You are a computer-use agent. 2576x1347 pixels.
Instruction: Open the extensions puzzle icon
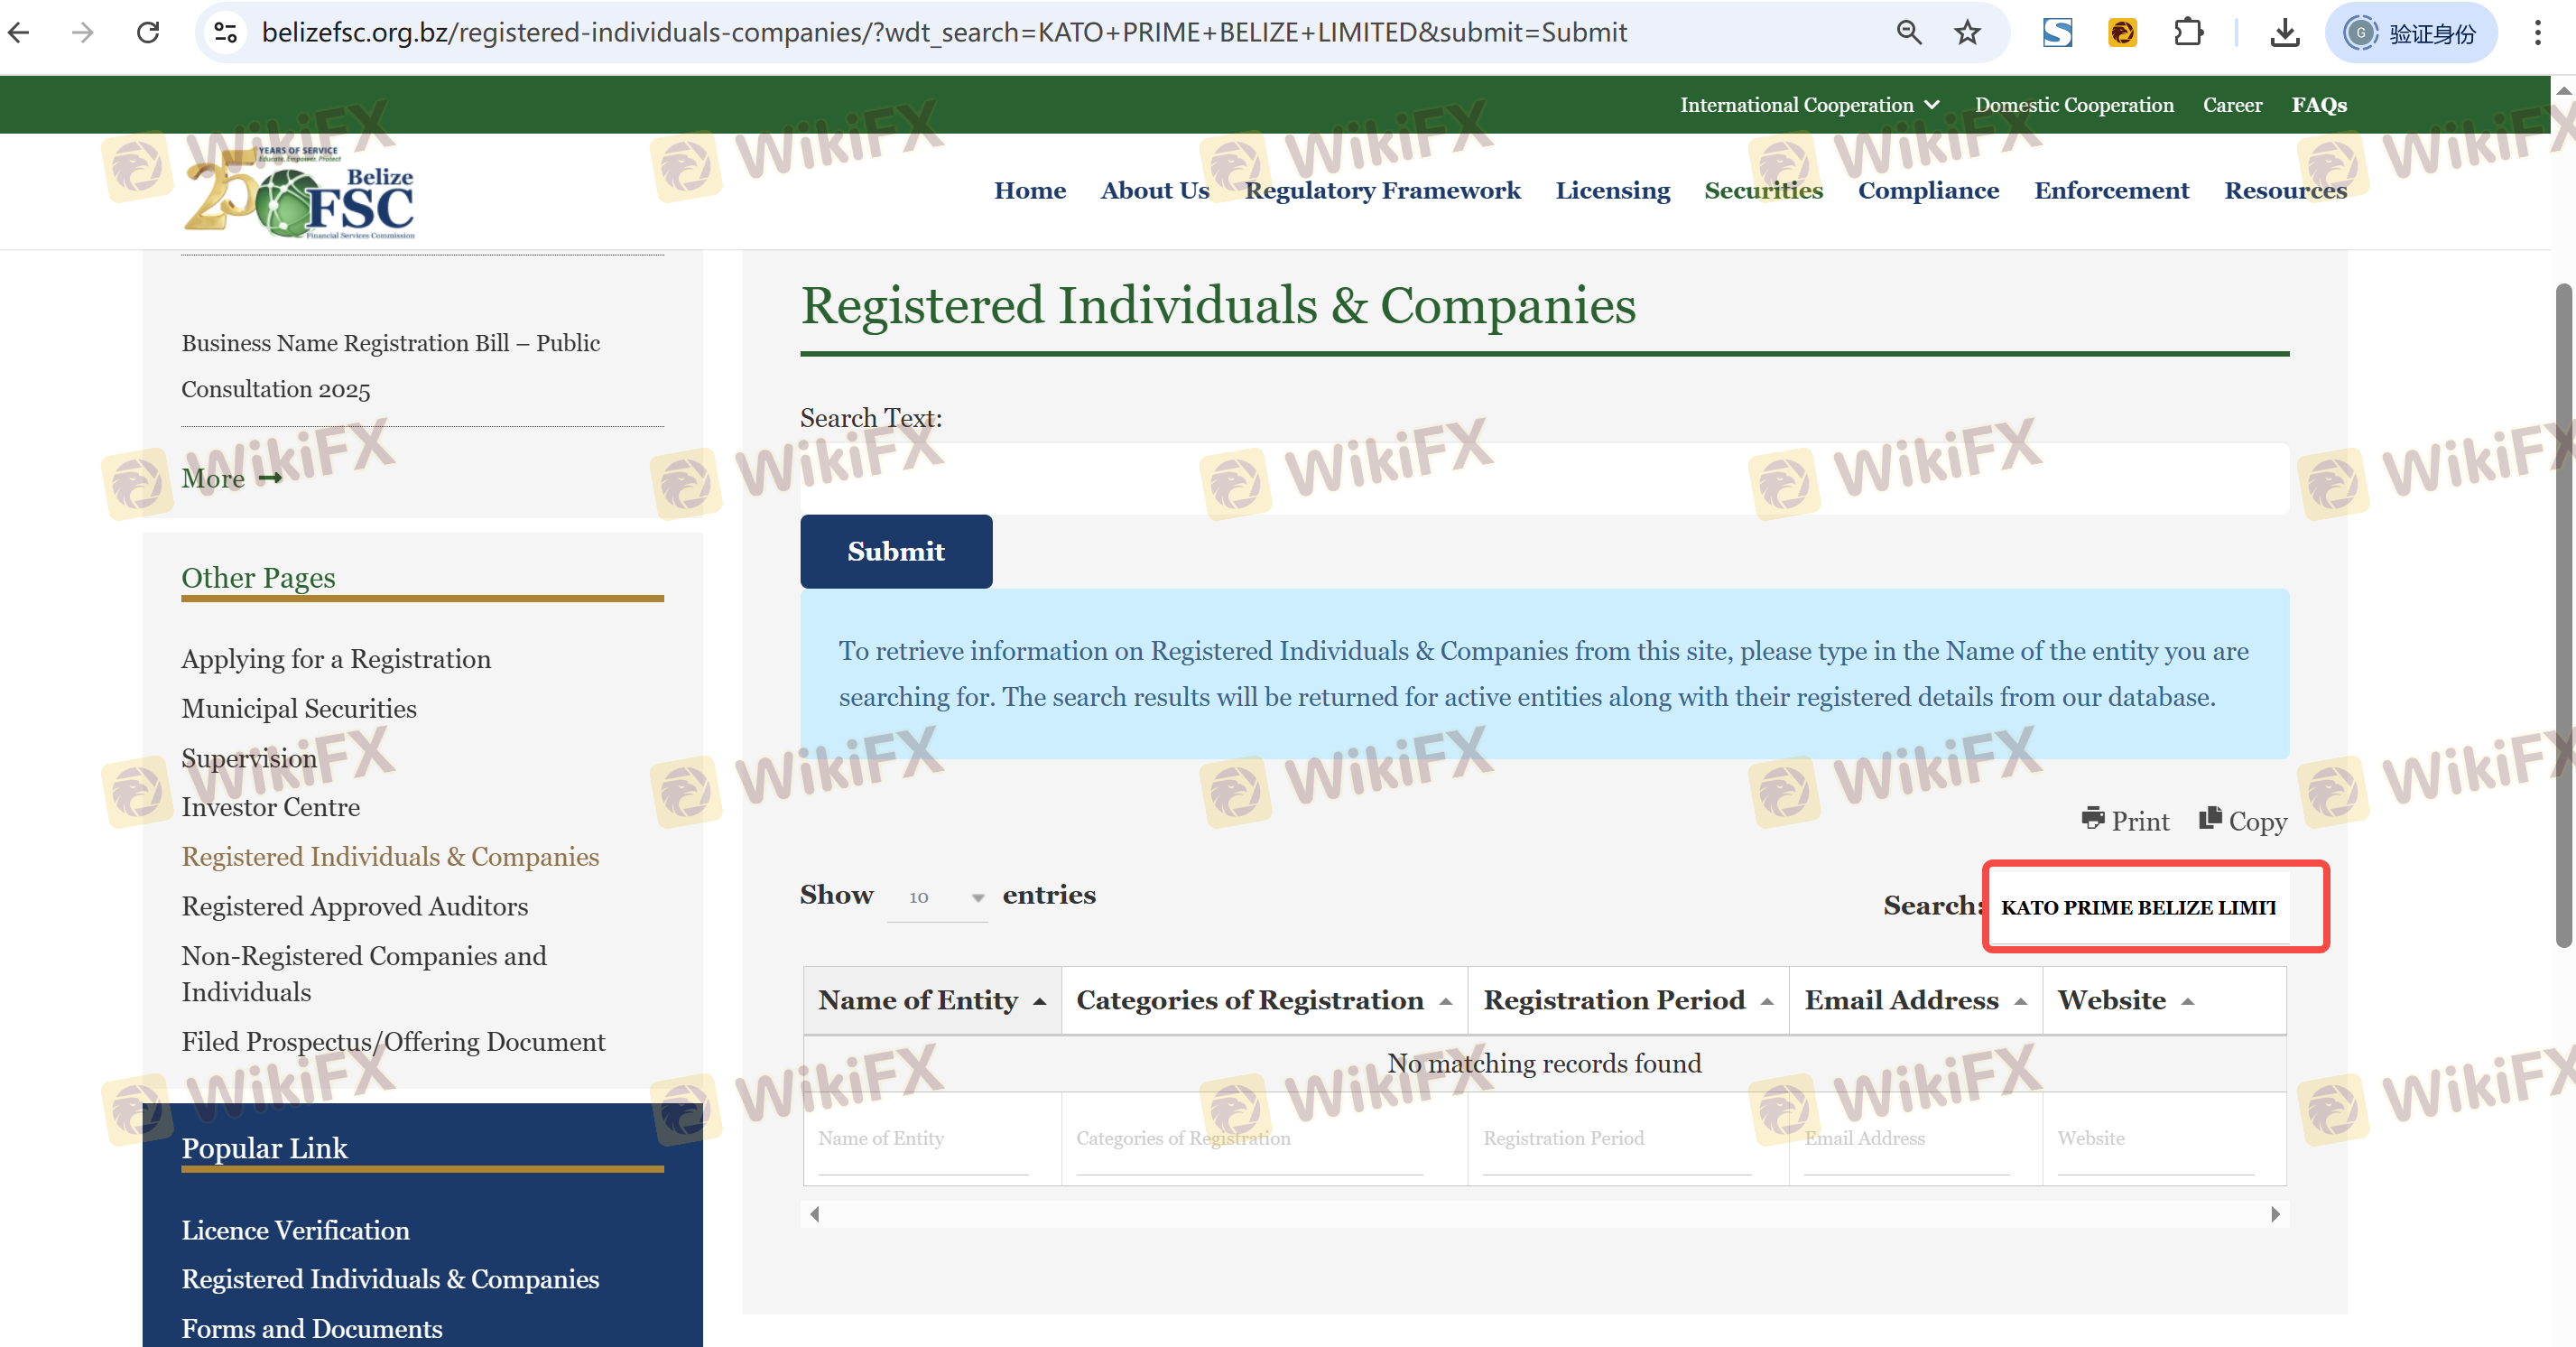2188,33
